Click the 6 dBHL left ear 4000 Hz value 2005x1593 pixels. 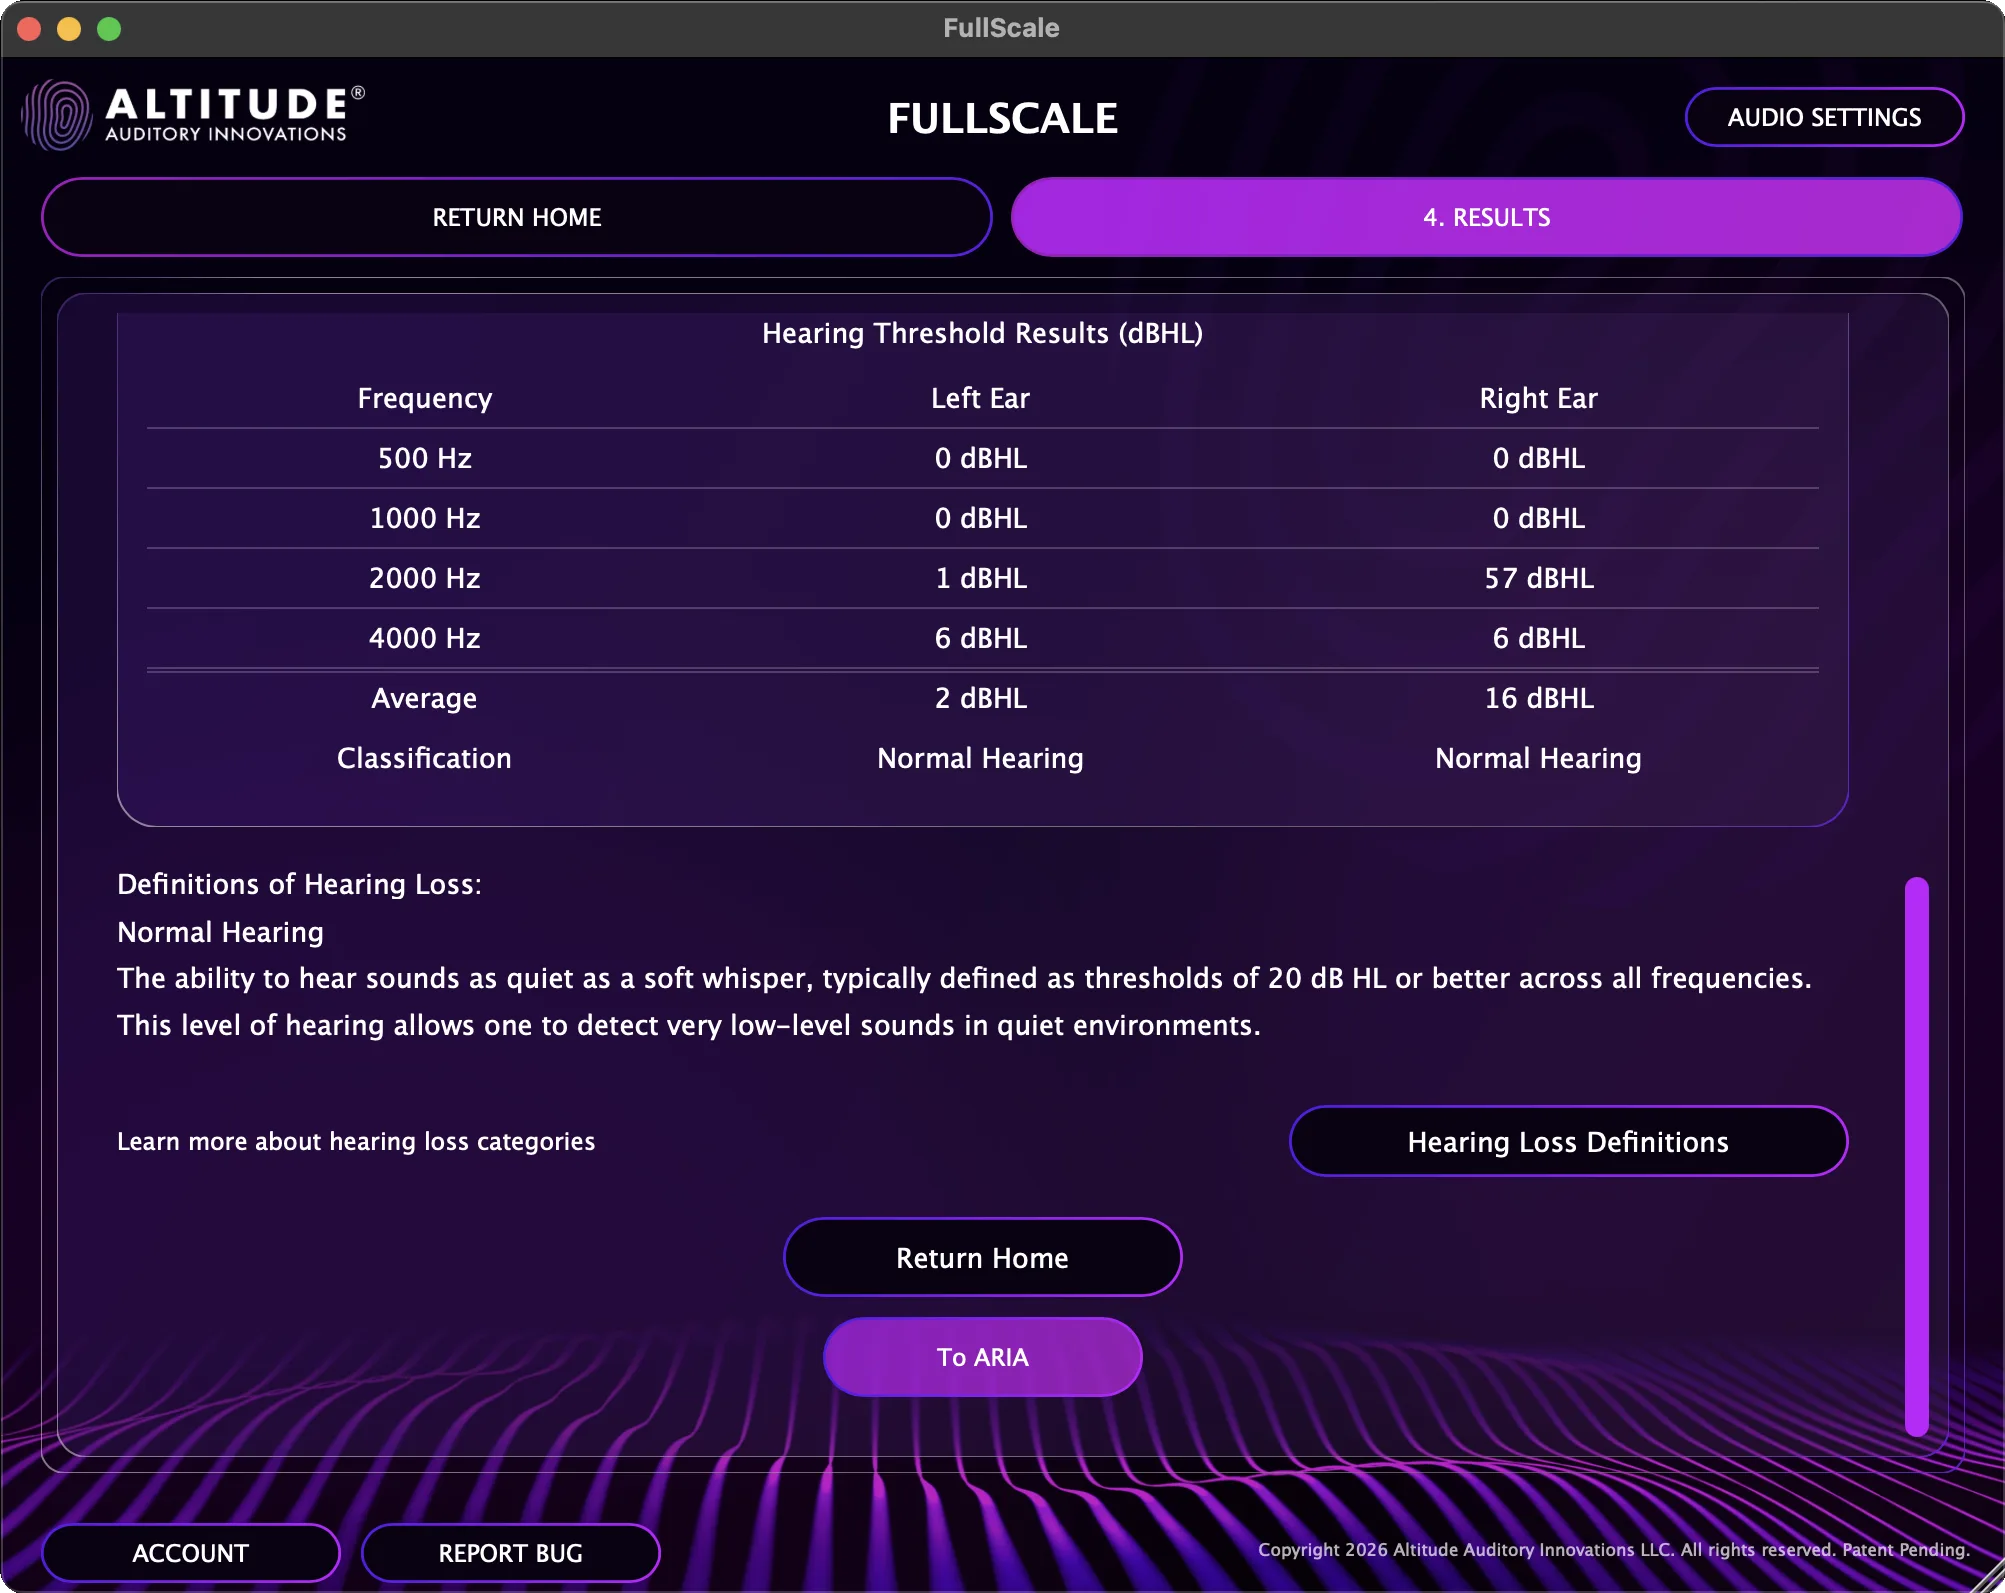[980, 638]
